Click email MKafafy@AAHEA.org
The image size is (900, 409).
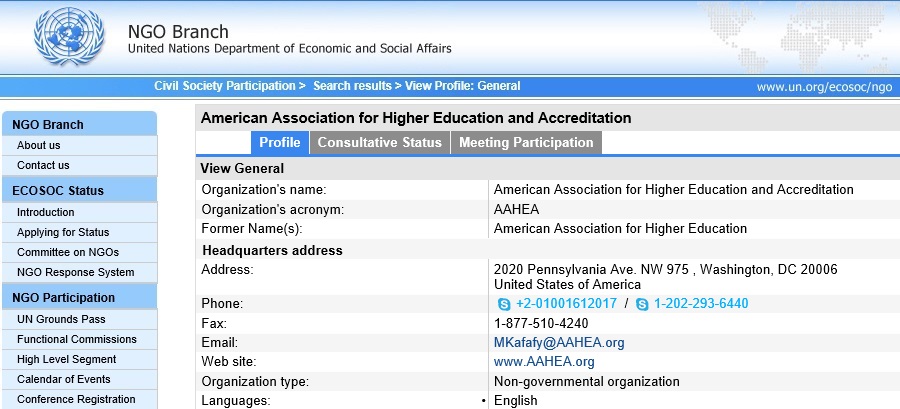pos(559,343)
